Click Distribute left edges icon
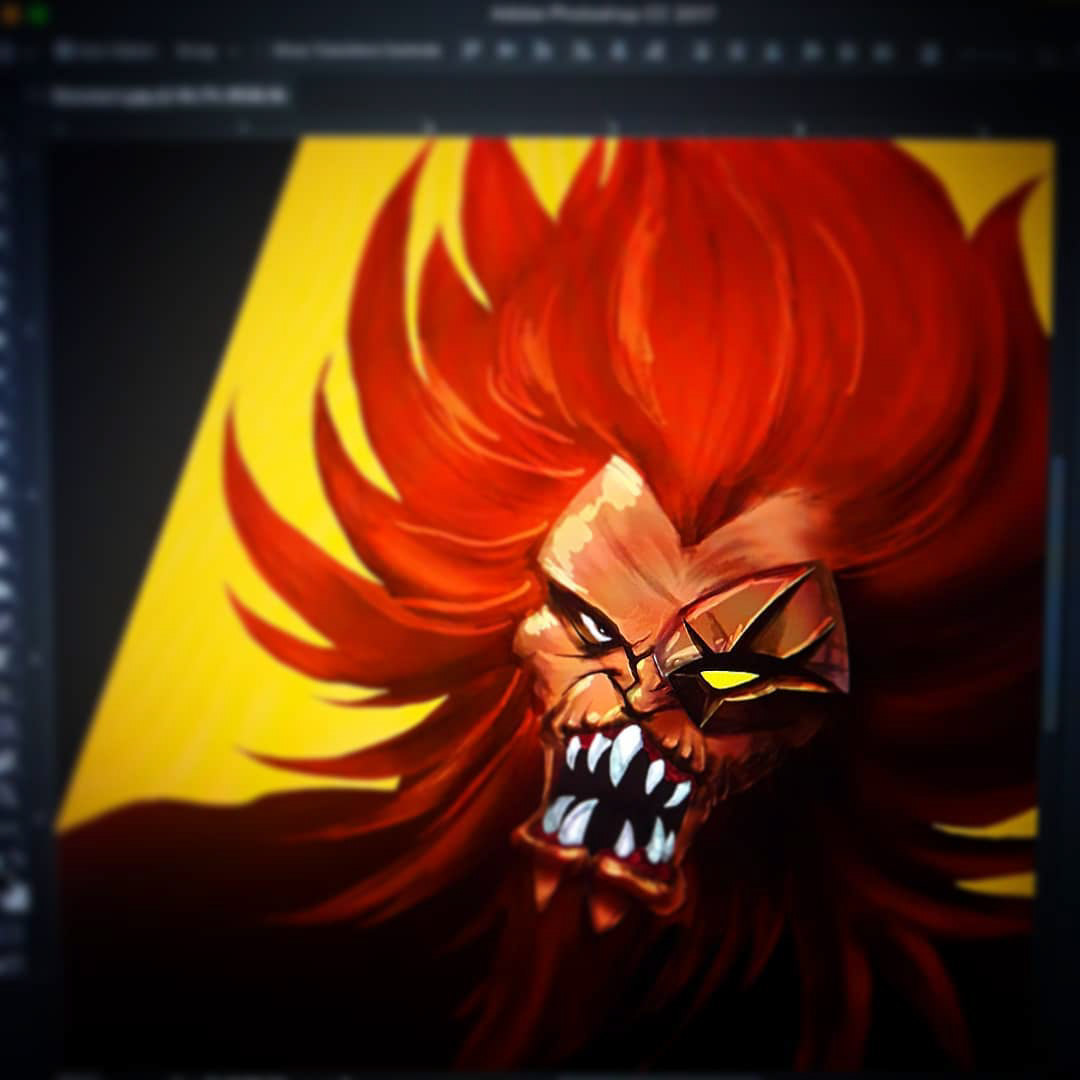Image resolution: width=1080 pixels, height=1080 pixels. pos(811,52)
